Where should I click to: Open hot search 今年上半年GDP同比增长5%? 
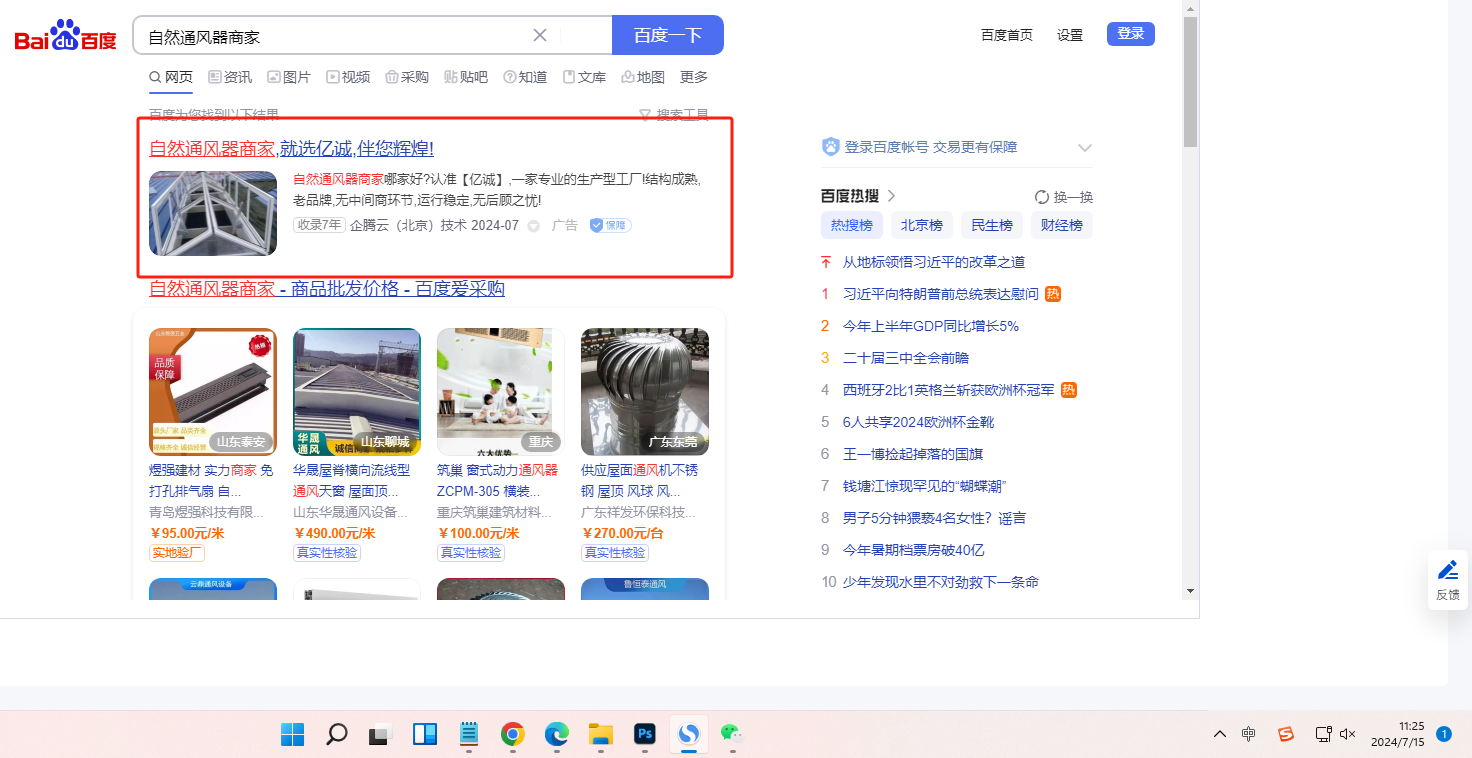pos(931,326)
